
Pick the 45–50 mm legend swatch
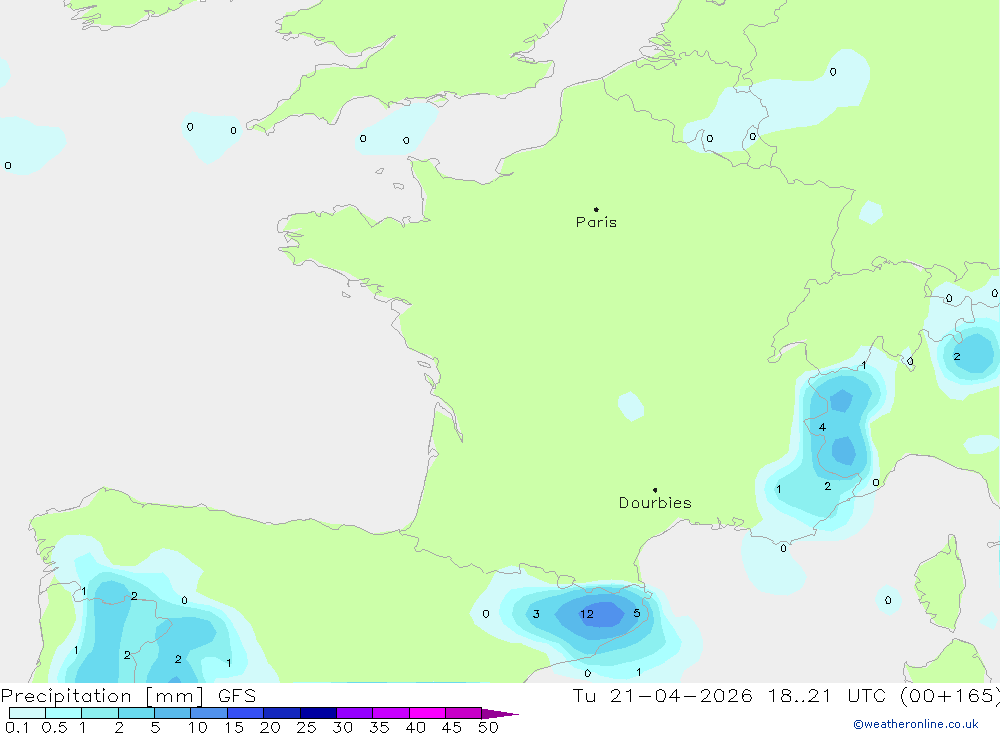(x=463, y=713)
